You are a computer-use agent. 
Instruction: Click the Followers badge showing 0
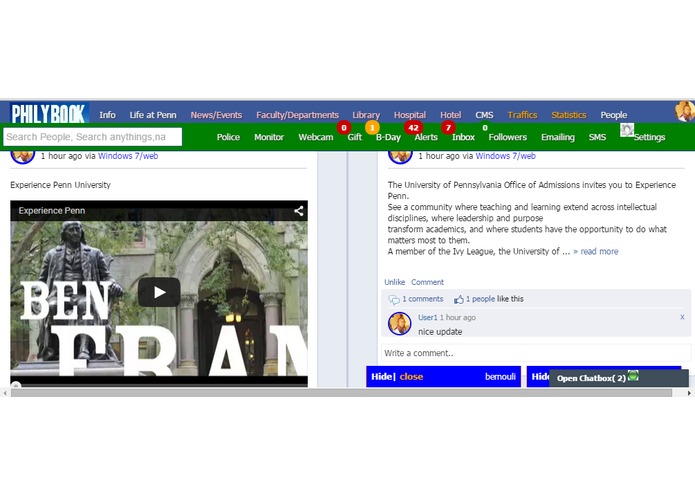(x=485, y=128)
